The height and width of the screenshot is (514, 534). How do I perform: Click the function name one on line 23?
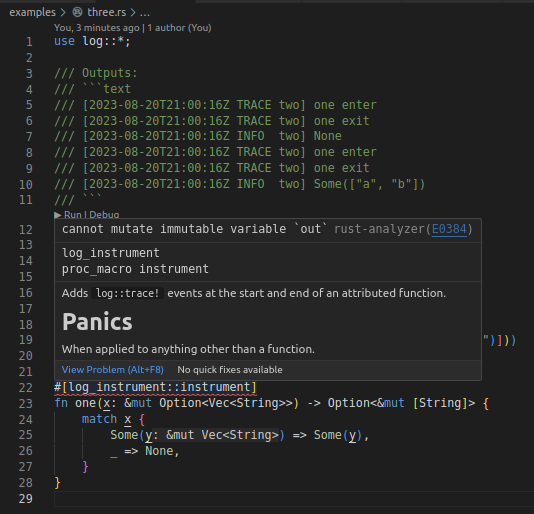85,403
